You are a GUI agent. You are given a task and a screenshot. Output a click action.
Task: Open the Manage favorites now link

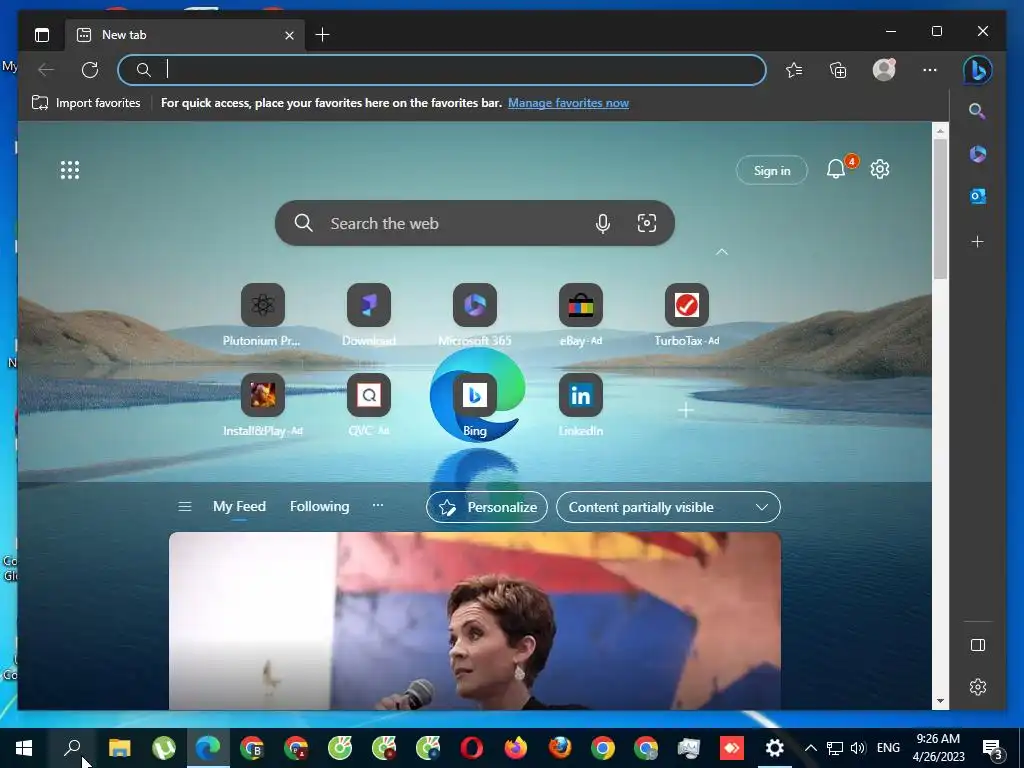point(568,103)
